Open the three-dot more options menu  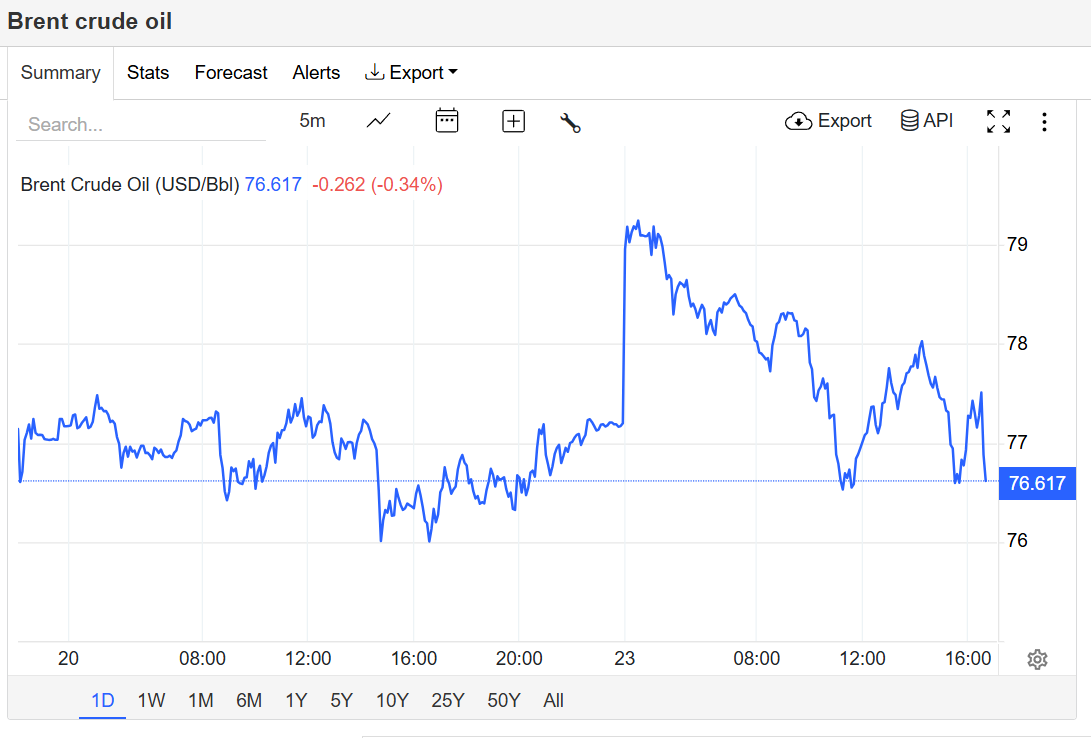point(1044,122)
